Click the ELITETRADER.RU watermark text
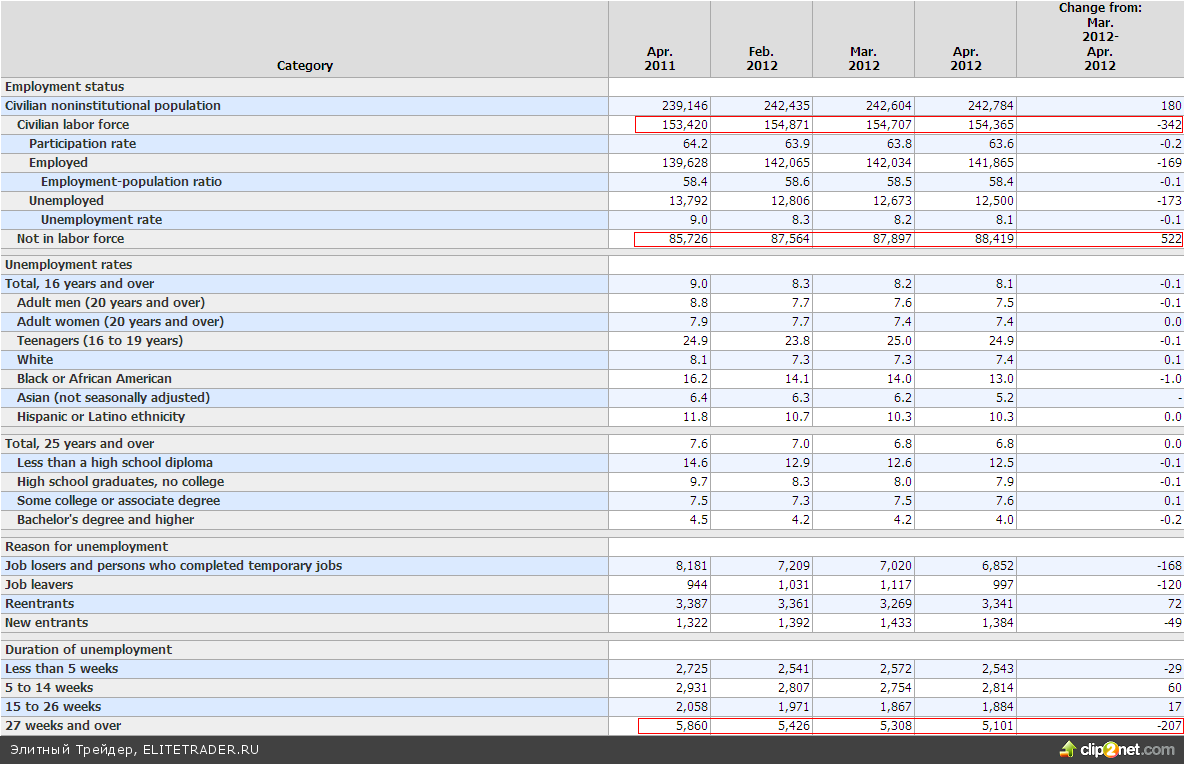The height and width of the screenshot is (764, 1184). point(134,749)
